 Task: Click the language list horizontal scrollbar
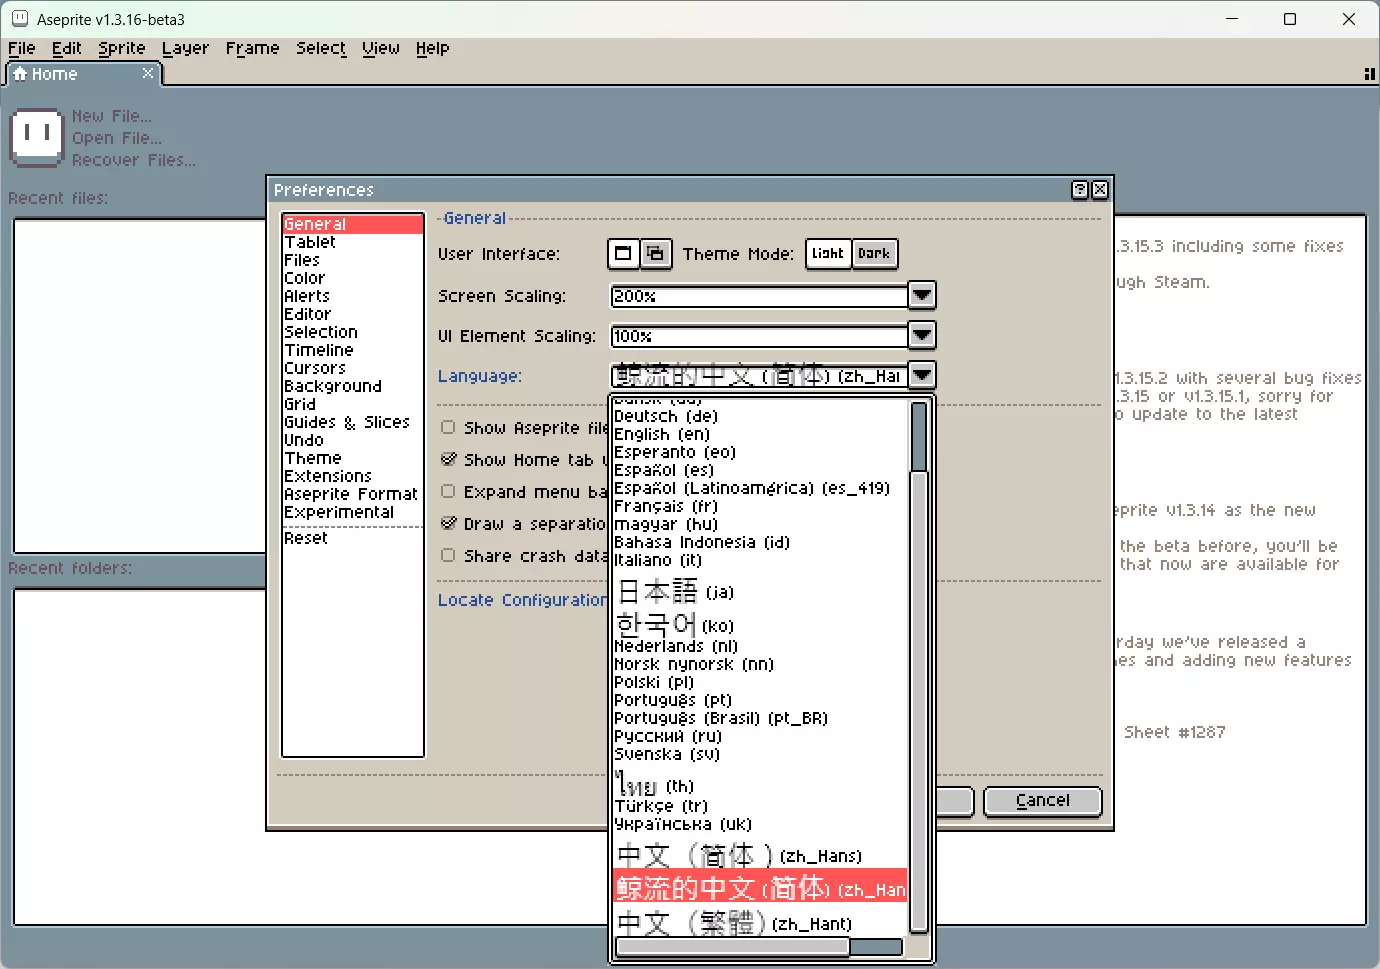733,947
